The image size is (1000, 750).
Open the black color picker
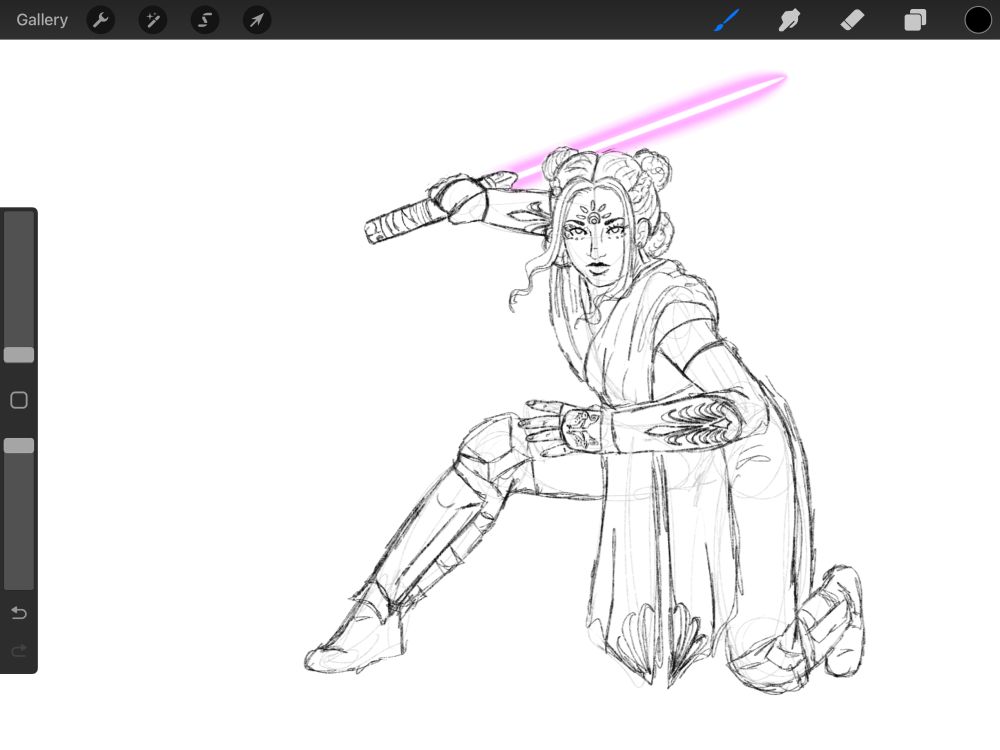tap(978, 20)
